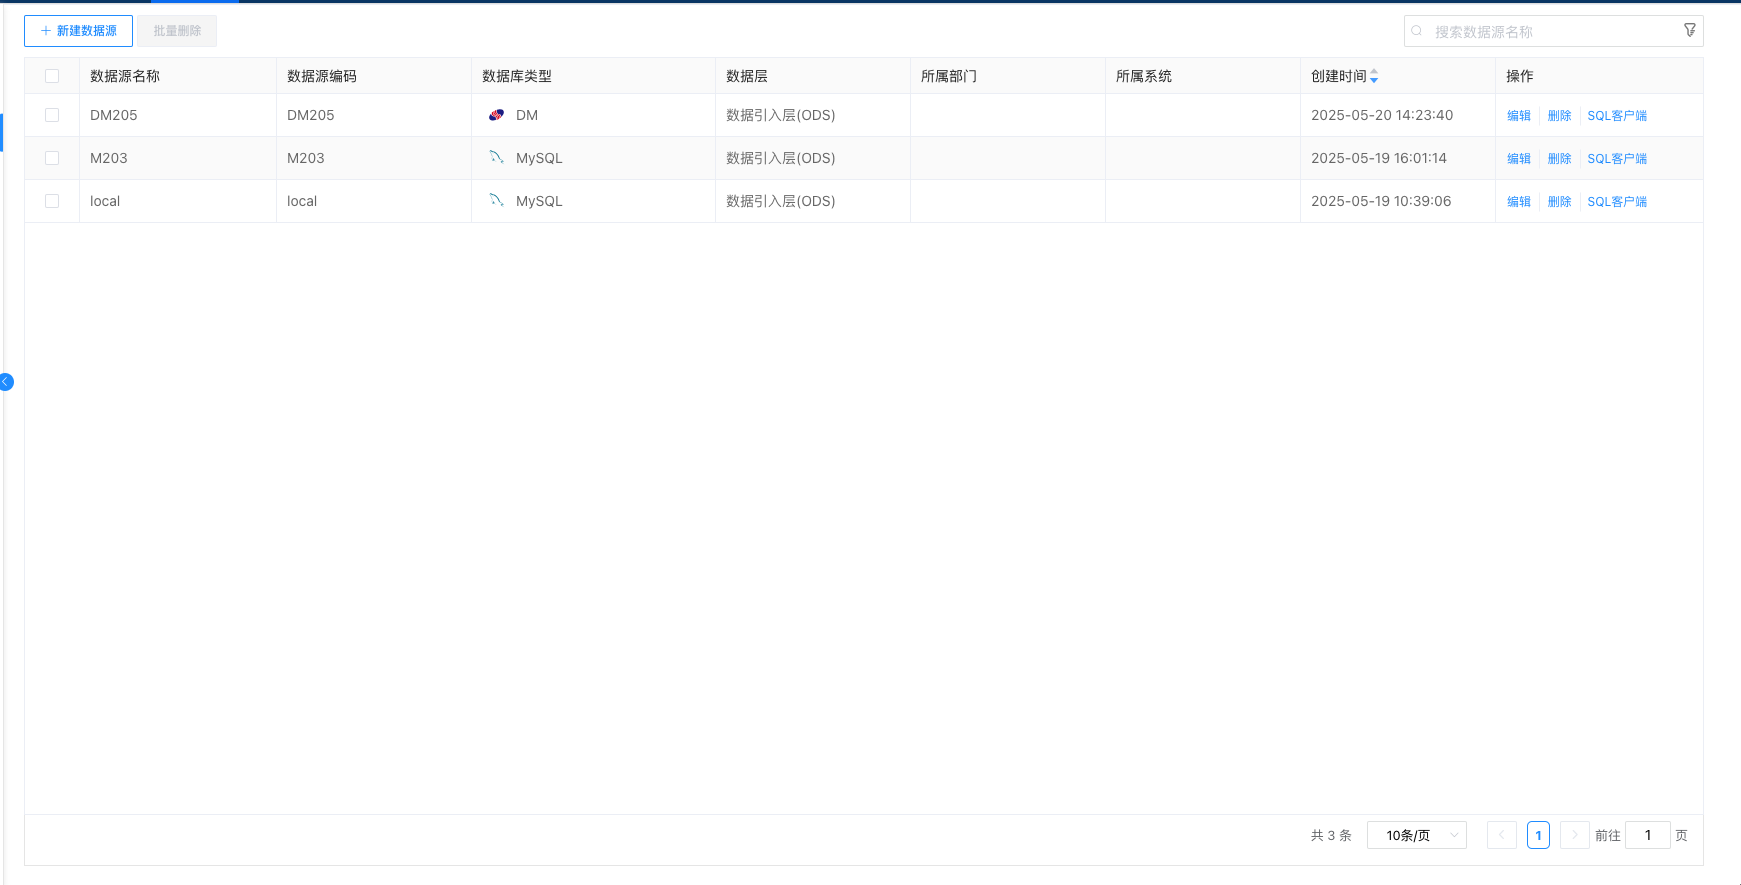This screenshot has height=885, width=1741.
Task: Check the checkbox for DM205 row
Action: 52,115
